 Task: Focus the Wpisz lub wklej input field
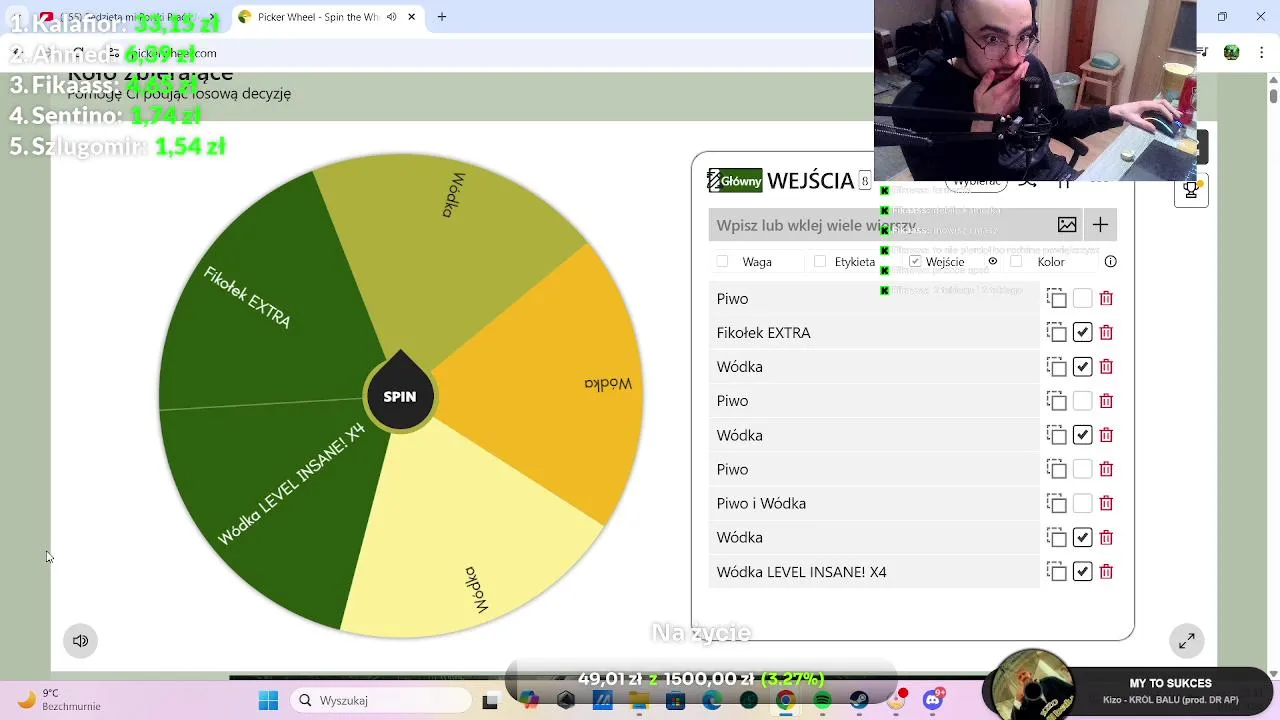(880, 225)
